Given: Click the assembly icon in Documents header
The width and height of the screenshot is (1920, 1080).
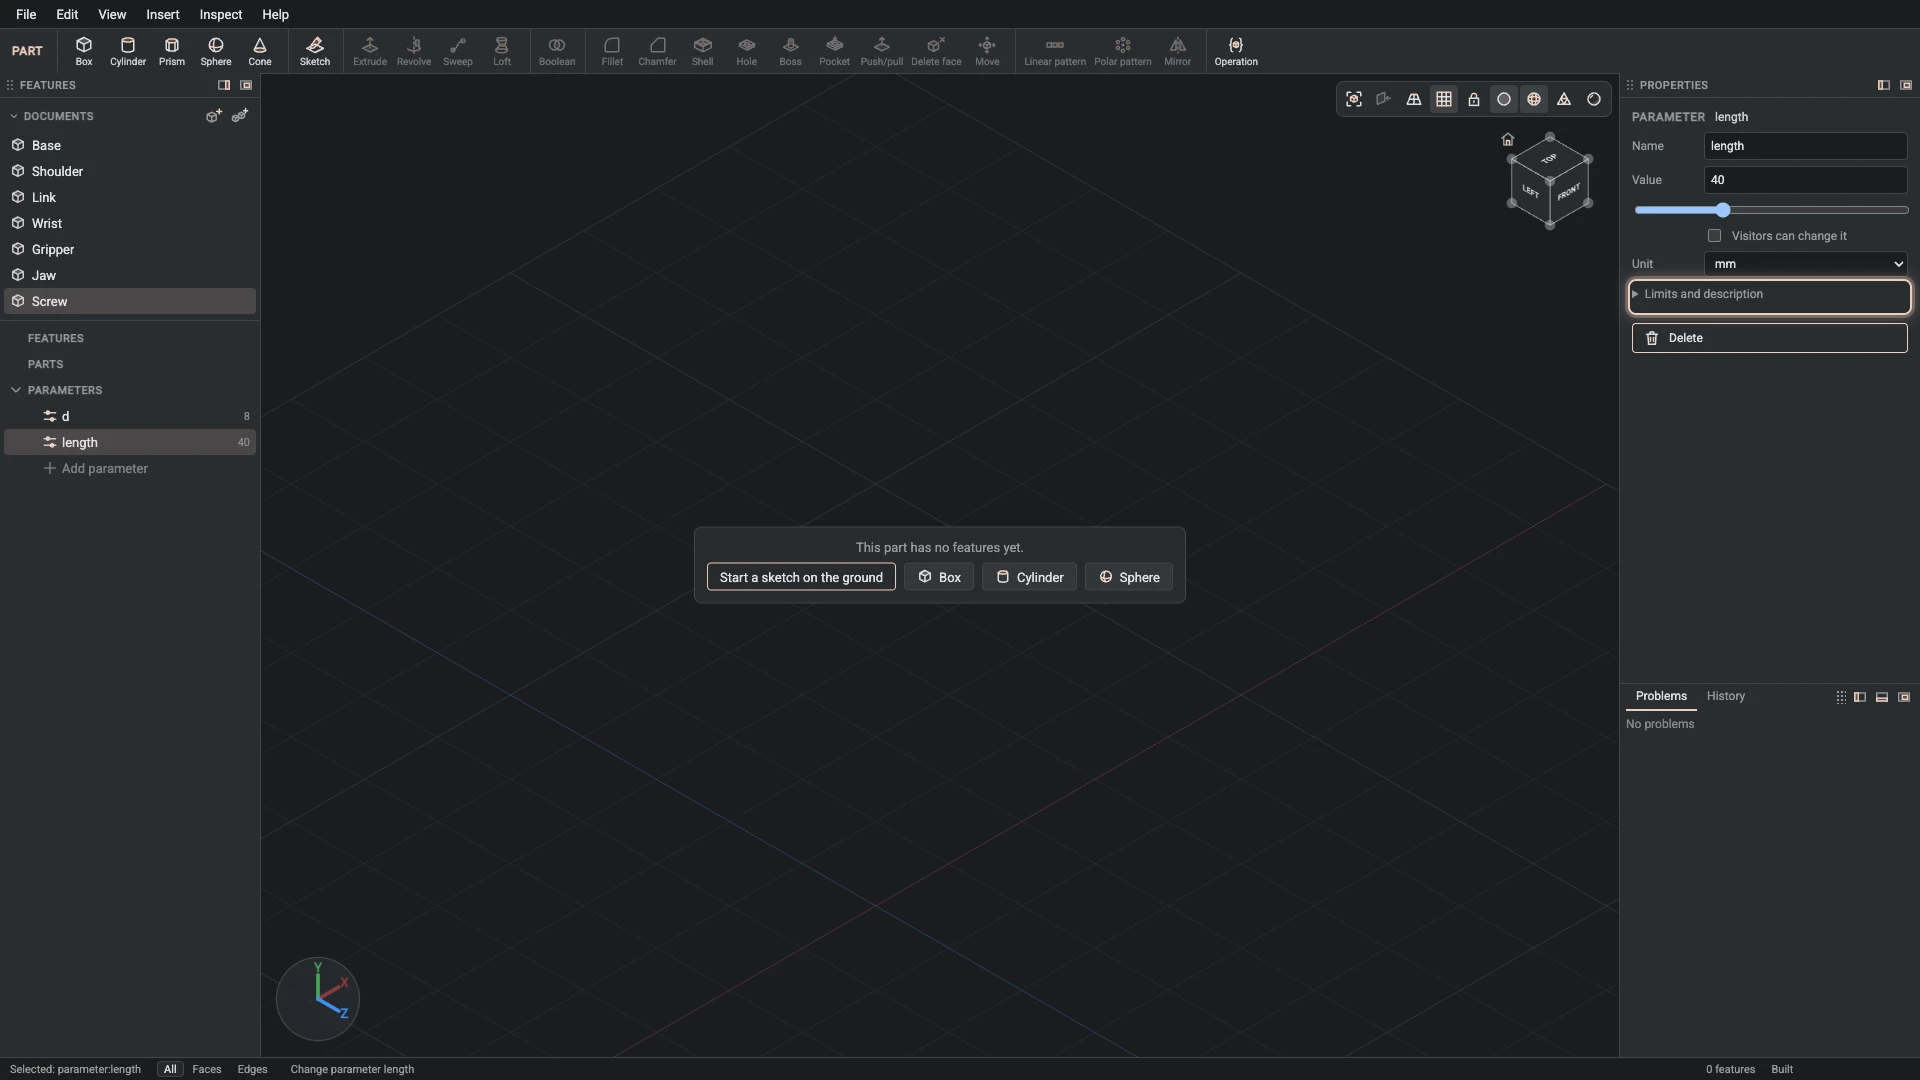Looking at the screenshot, I should click(240, 116).
